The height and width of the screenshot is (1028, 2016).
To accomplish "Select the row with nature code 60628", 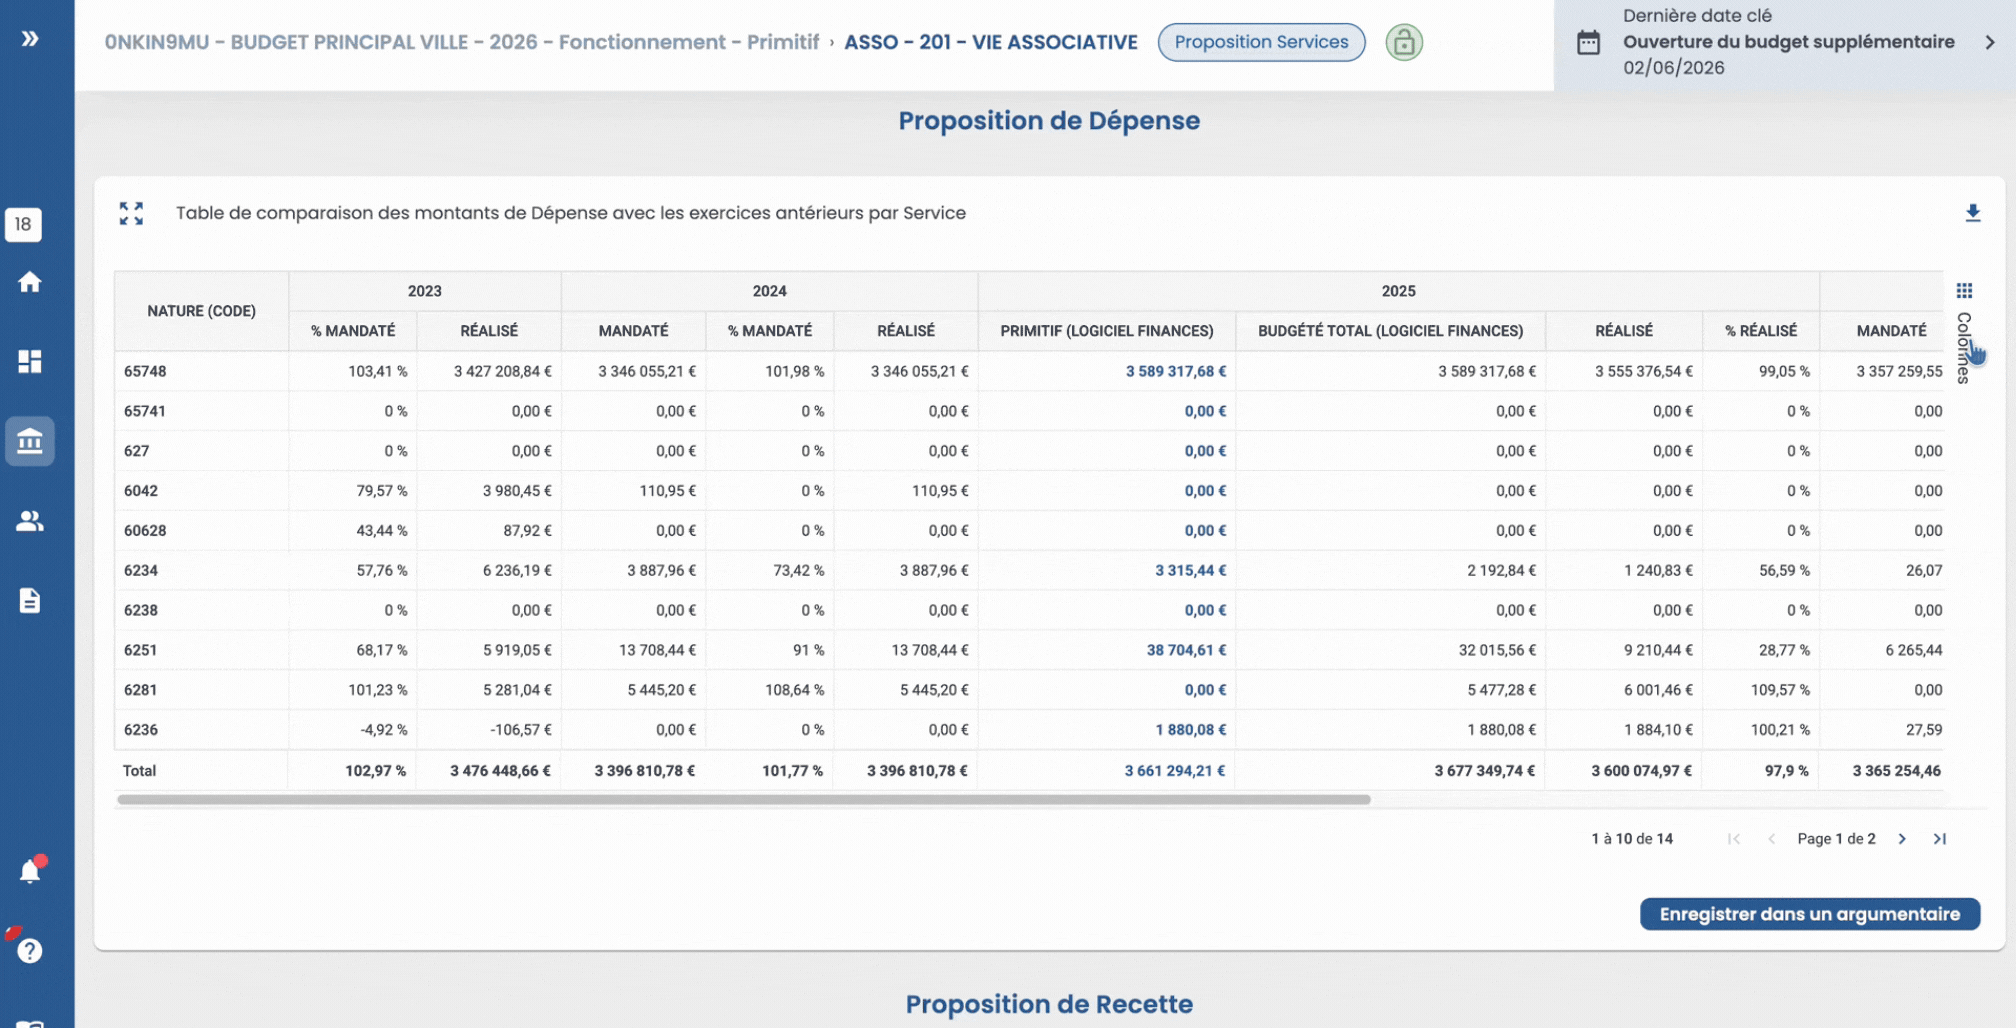I will click(x=1029, y=530).
